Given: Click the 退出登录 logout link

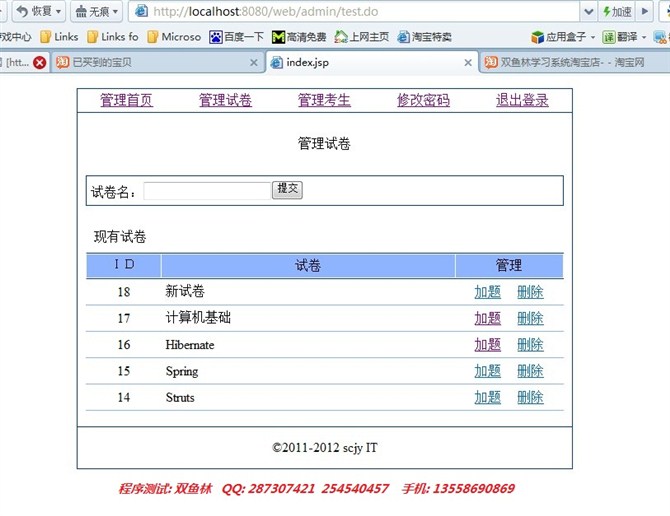Looking at the screenshot, I should 522,100.
